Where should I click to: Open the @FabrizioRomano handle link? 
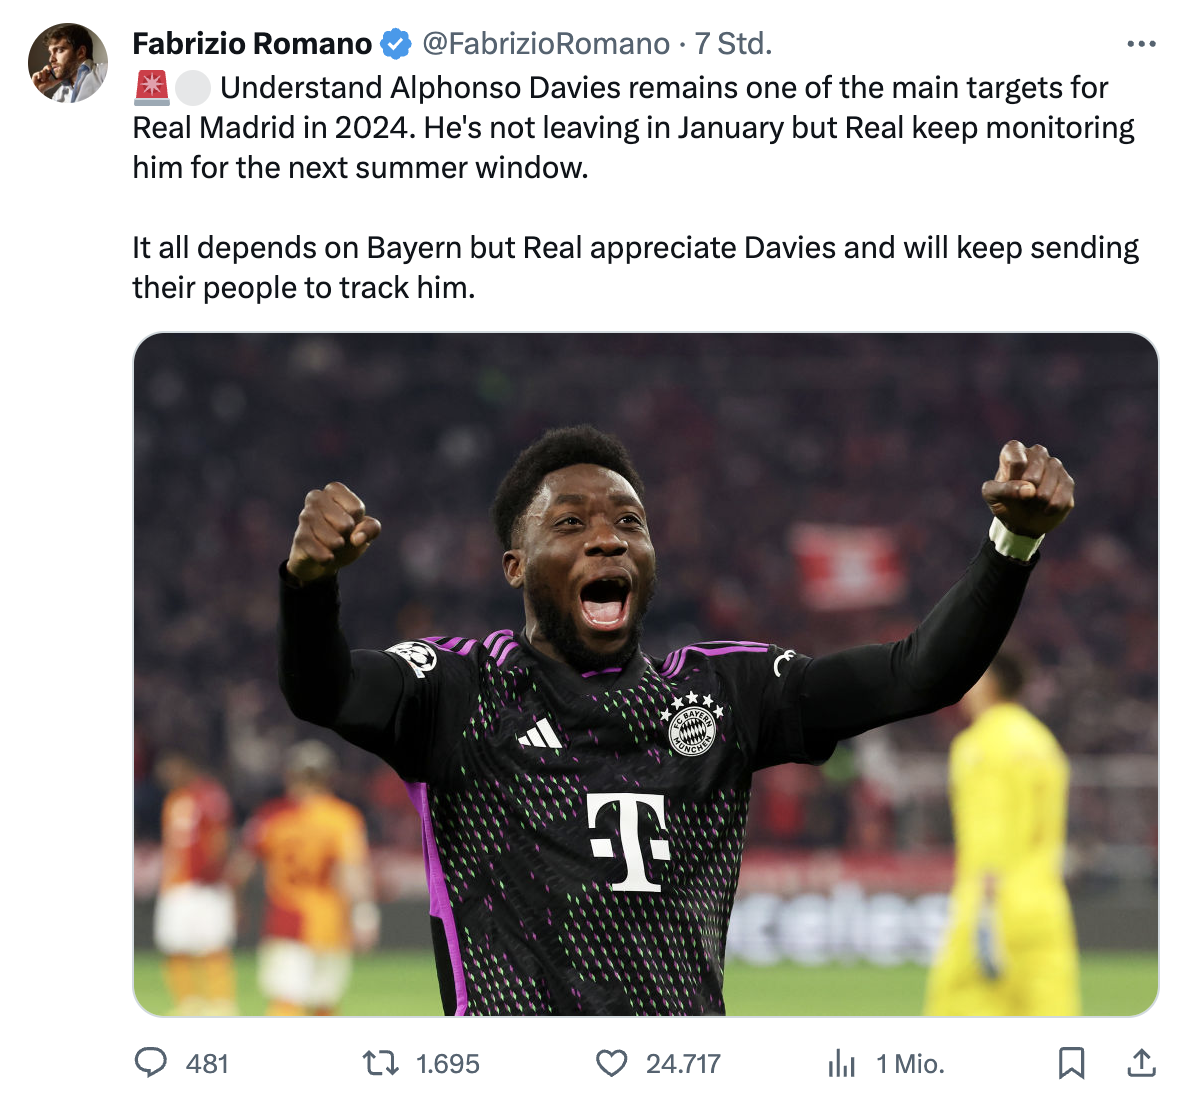pyautogui.click(x=546, y=44)
